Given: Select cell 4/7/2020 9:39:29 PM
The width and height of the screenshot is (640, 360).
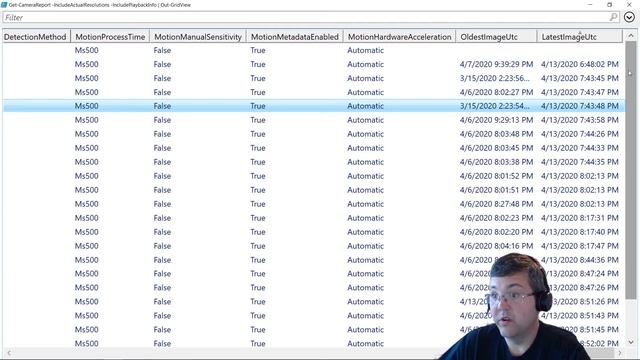Looking at the screenshot, I should (496, 64).
